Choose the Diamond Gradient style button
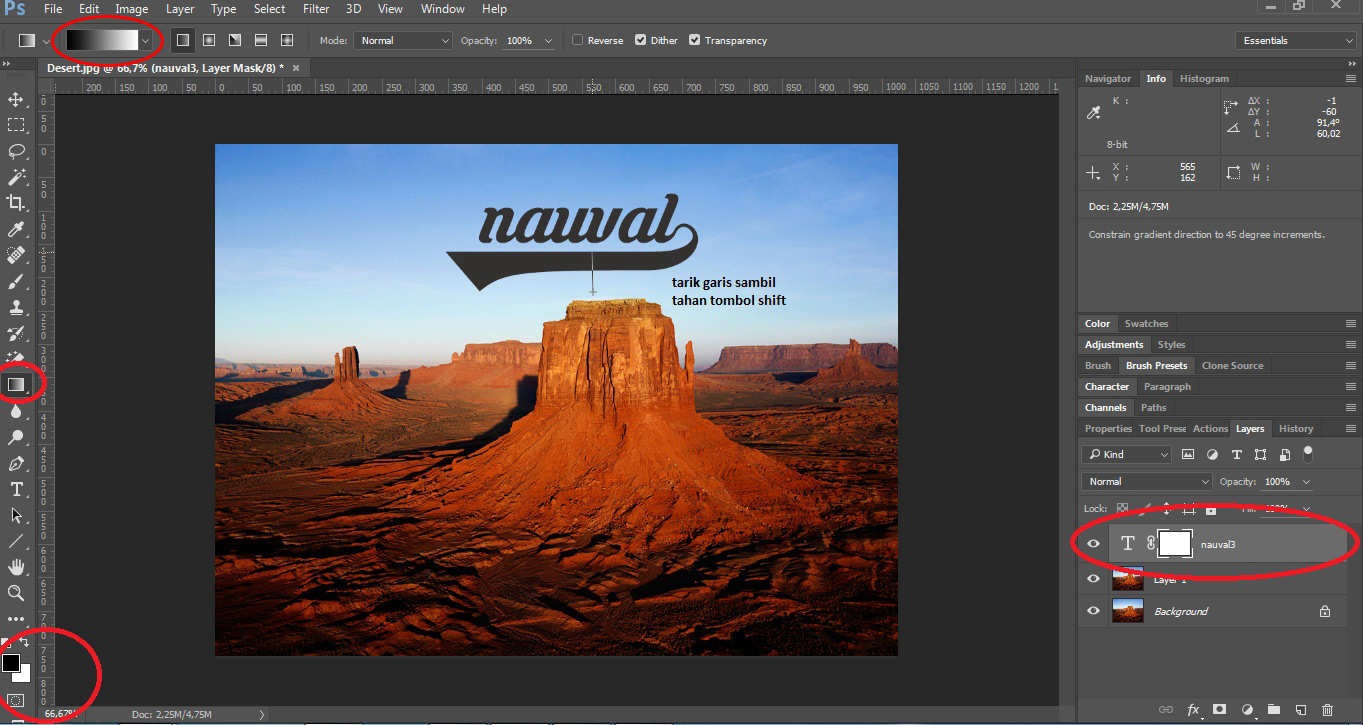Viewport: 1363px width, 725px height. (x=287, y=40)
